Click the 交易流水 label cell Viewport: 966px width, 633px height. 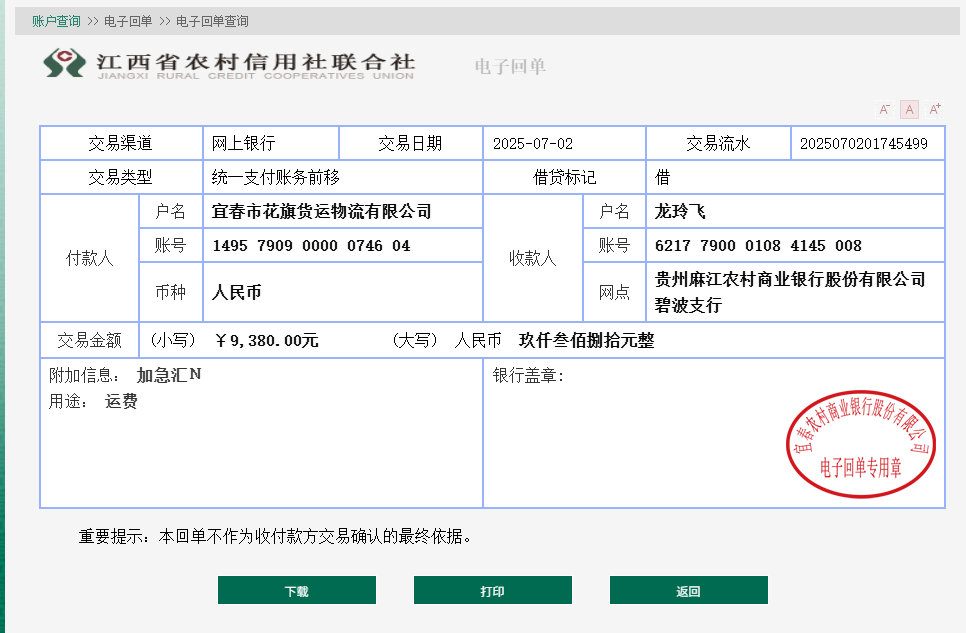click(718, 143)
